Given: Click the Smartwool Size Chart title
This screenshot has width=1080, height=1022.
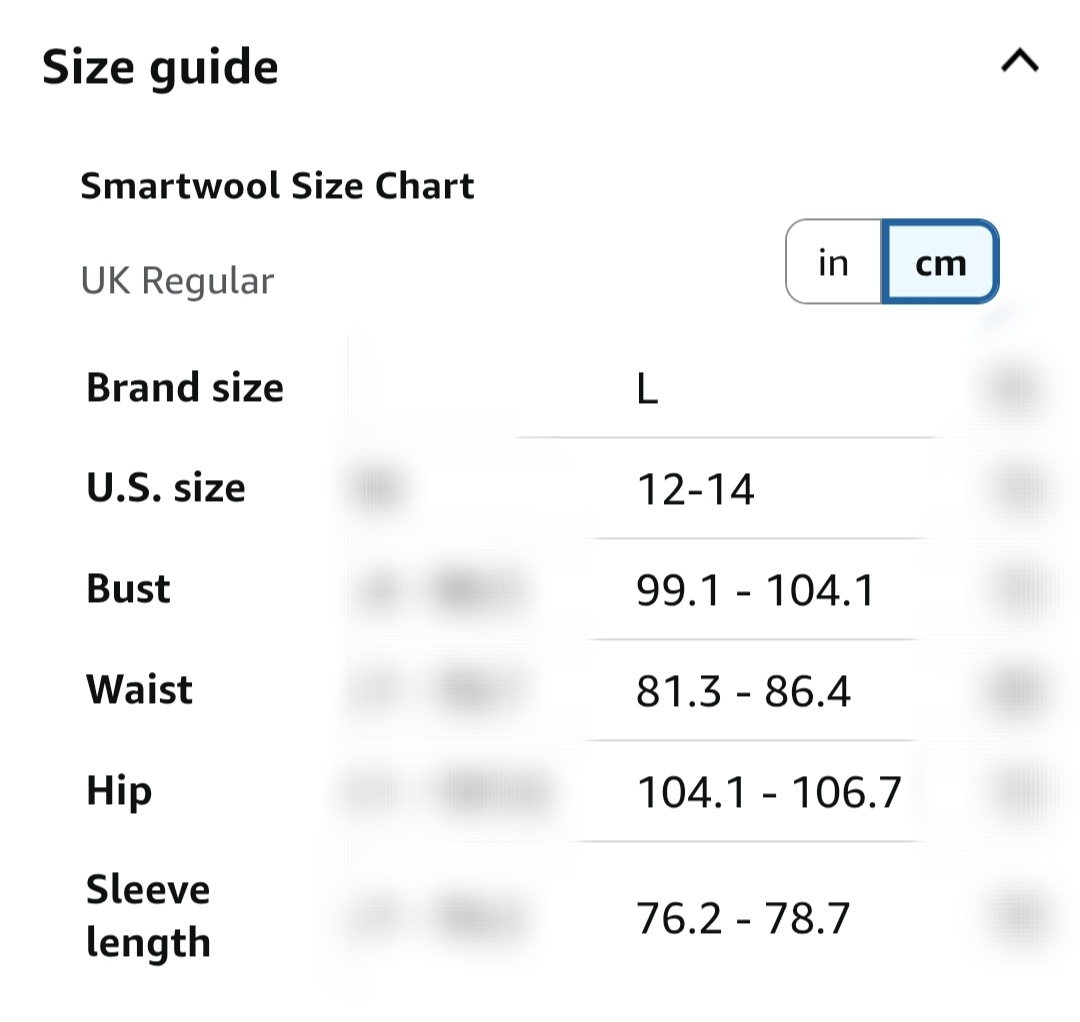Looking at the screenshot, I should click(x=277, y=186).
